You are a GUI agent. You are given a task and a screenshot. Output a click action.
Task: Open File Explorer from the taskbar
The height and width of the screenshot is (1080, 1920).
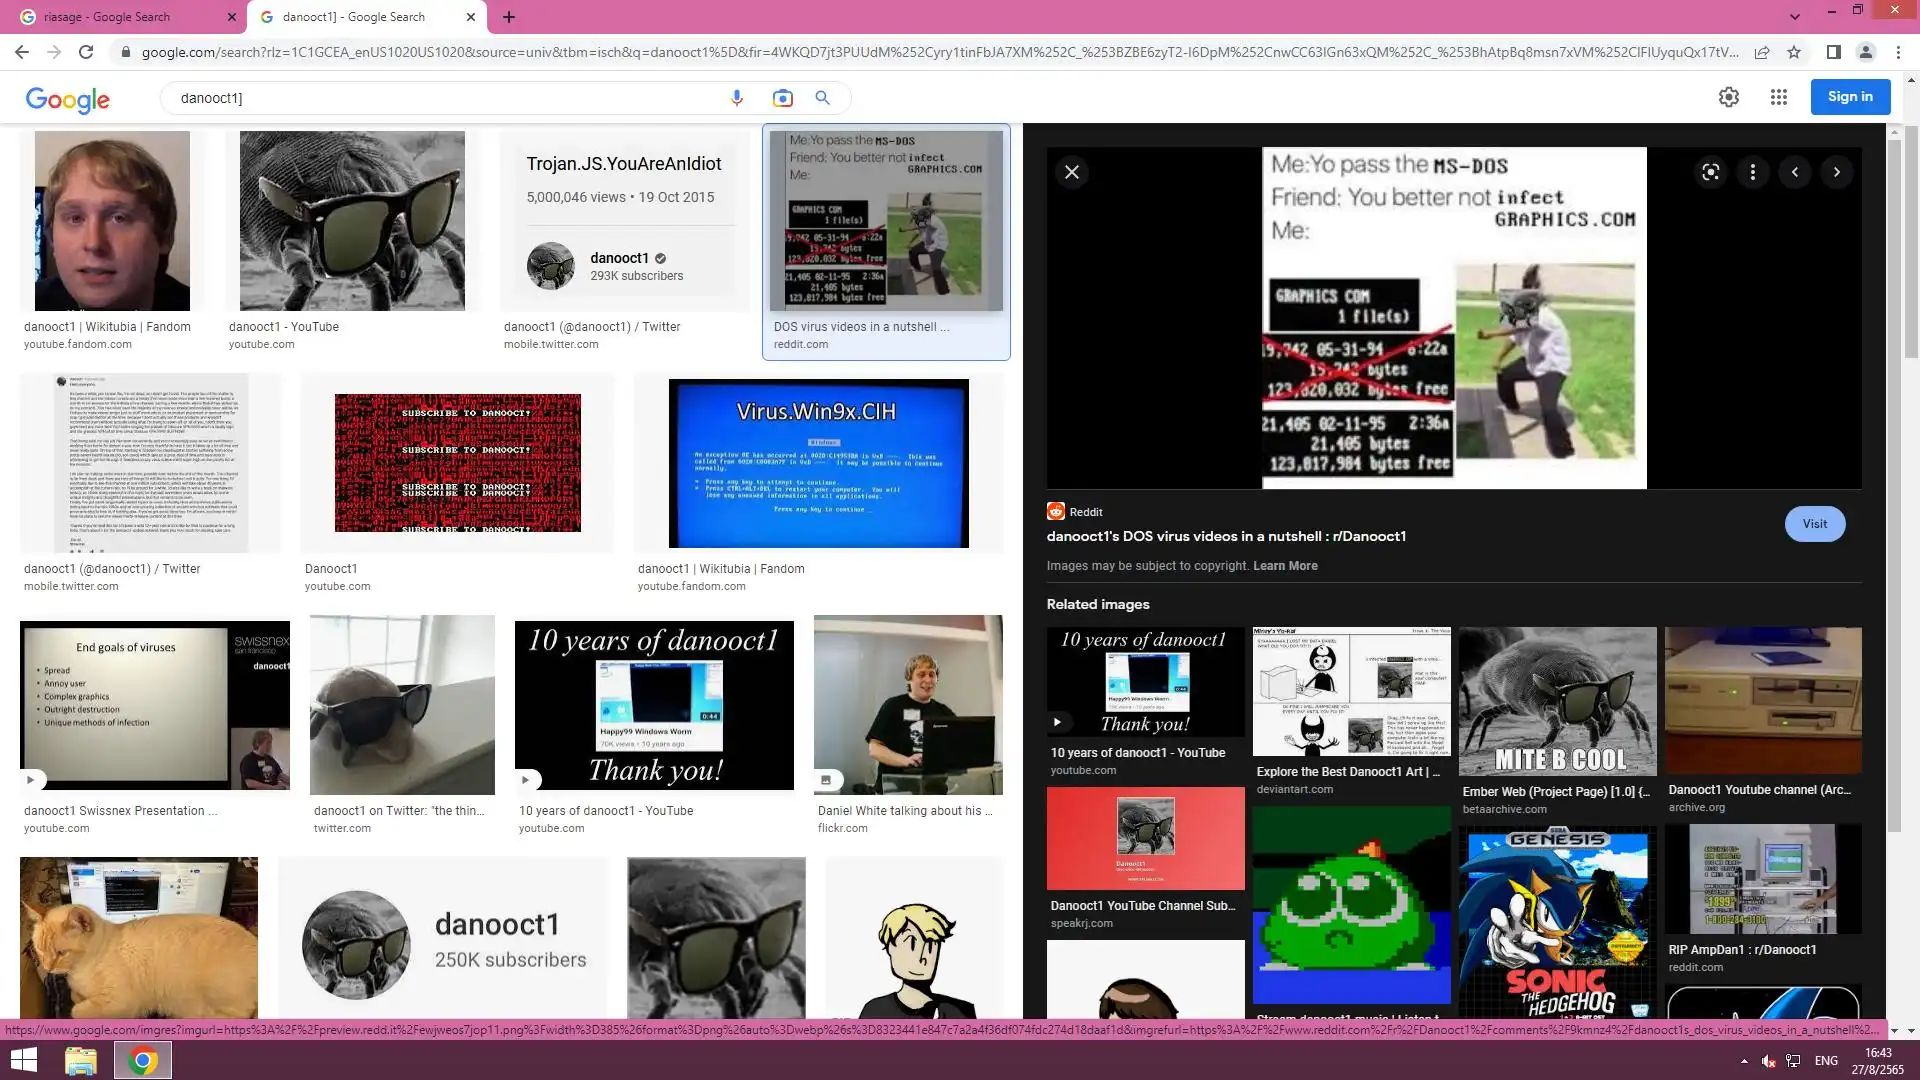(80, 1060)
